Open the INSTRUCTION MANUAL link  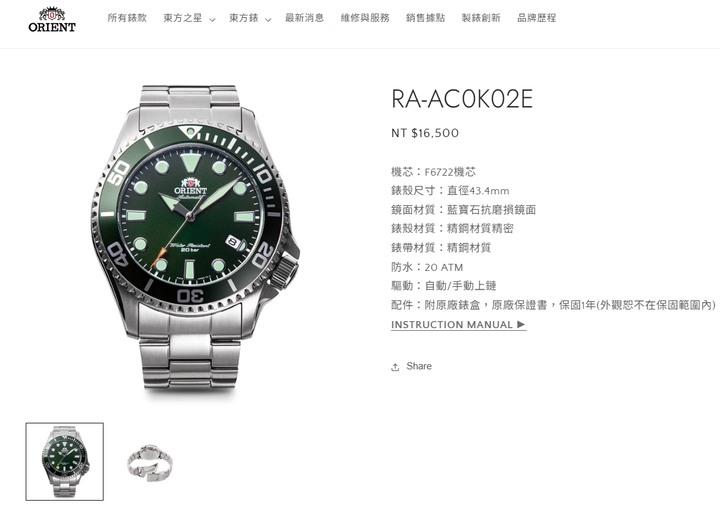(x=458, y=325)
